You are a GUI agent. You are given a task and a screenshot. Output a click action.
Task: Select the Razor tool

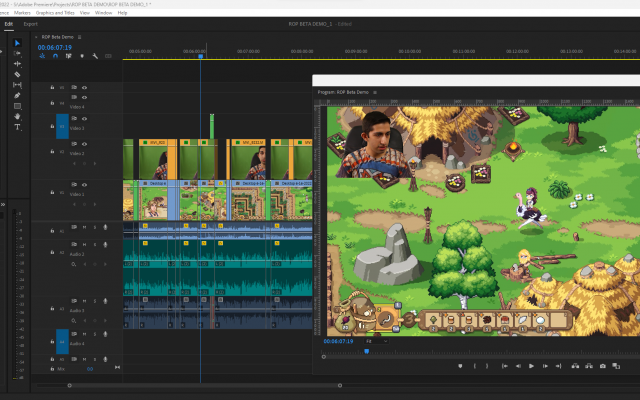point(17,74)
